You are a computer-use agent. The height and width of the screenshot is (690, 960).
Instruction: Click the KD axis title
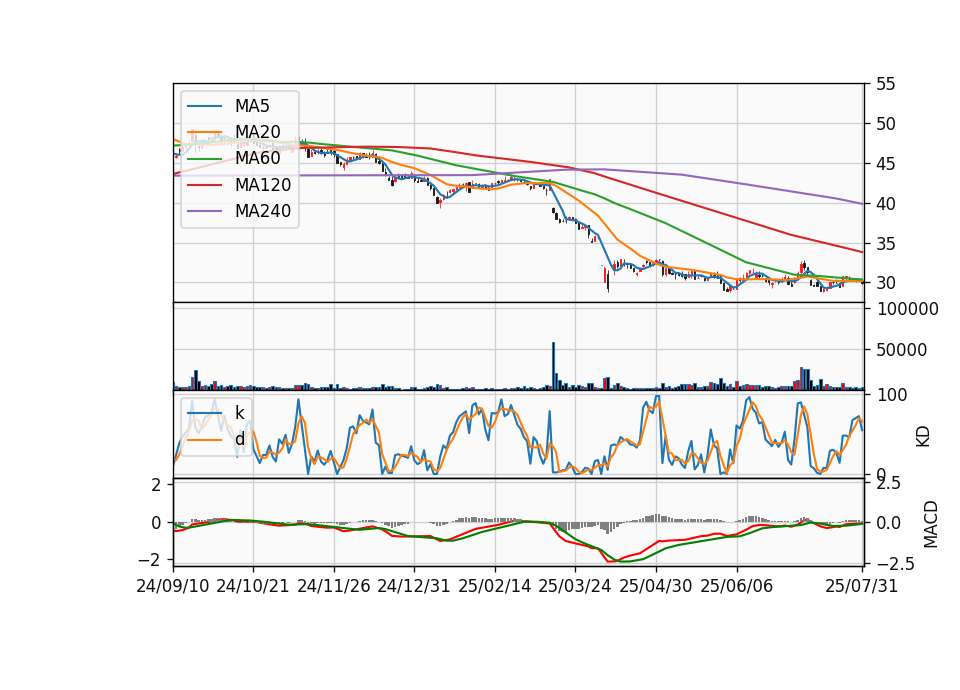[x=923, y=437]
